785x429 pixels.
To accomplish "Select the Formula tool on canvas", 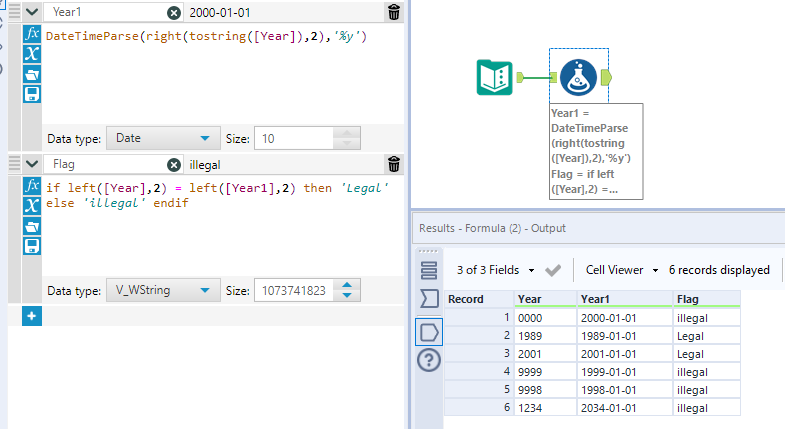I will click(x=578, y=77).
